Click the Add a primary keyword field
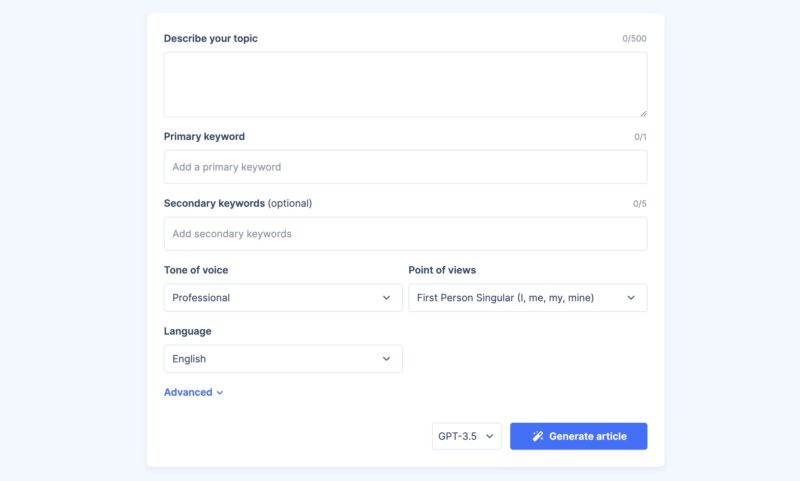 pos(405,167)
